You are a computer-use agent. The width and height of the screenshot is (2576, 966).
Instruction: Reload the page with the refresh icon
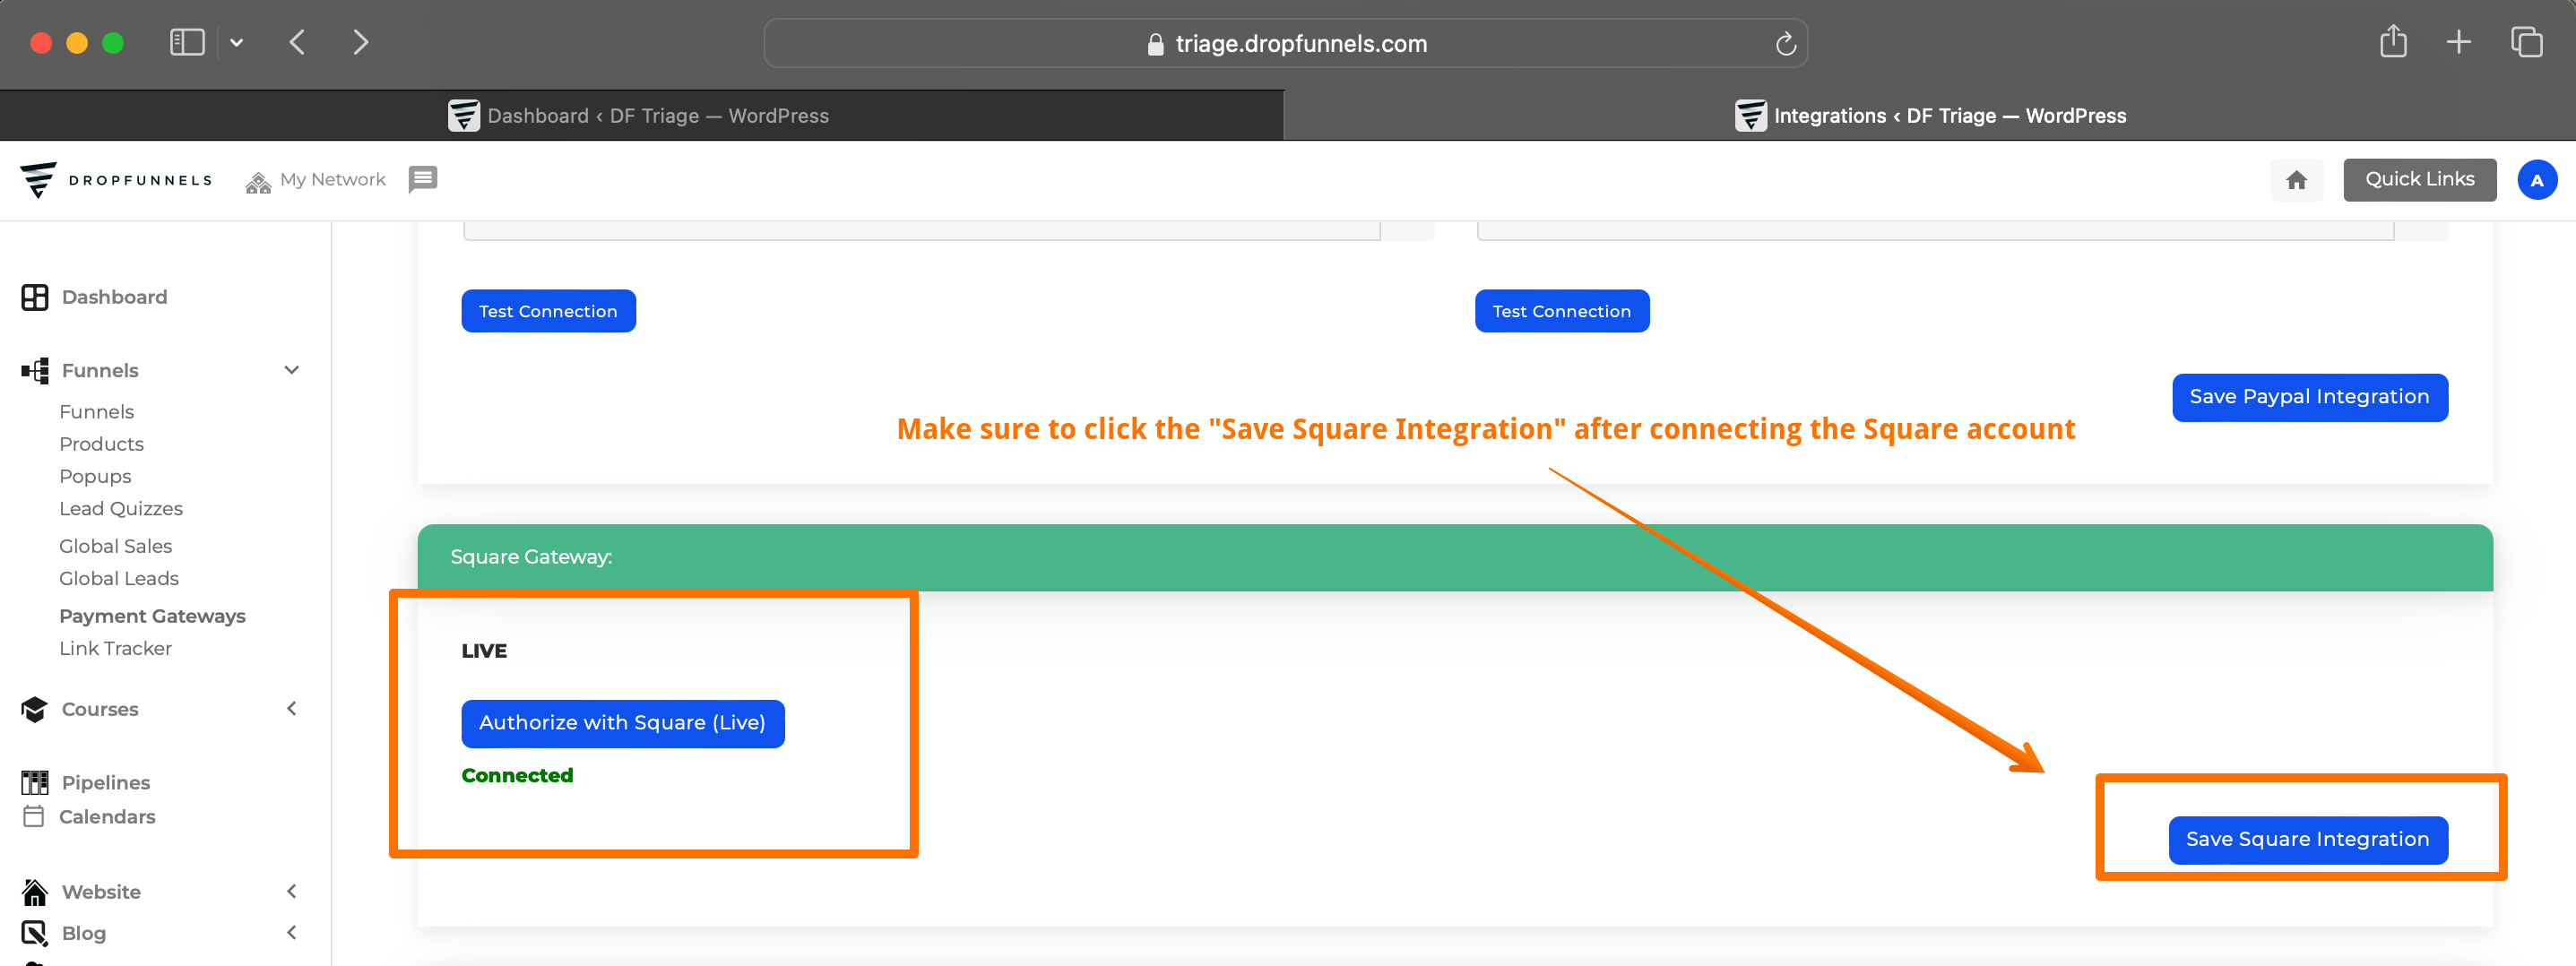pyautogui.click(x=1785, y=44)
